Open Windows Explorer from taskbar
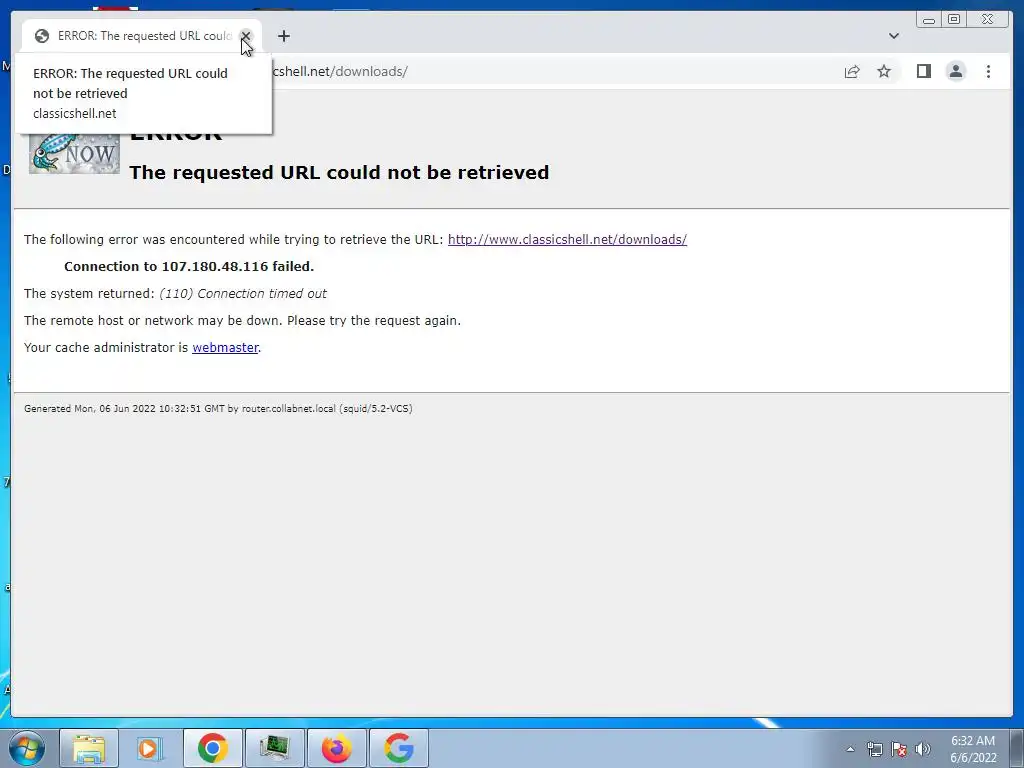 click(x=89, y=748)
